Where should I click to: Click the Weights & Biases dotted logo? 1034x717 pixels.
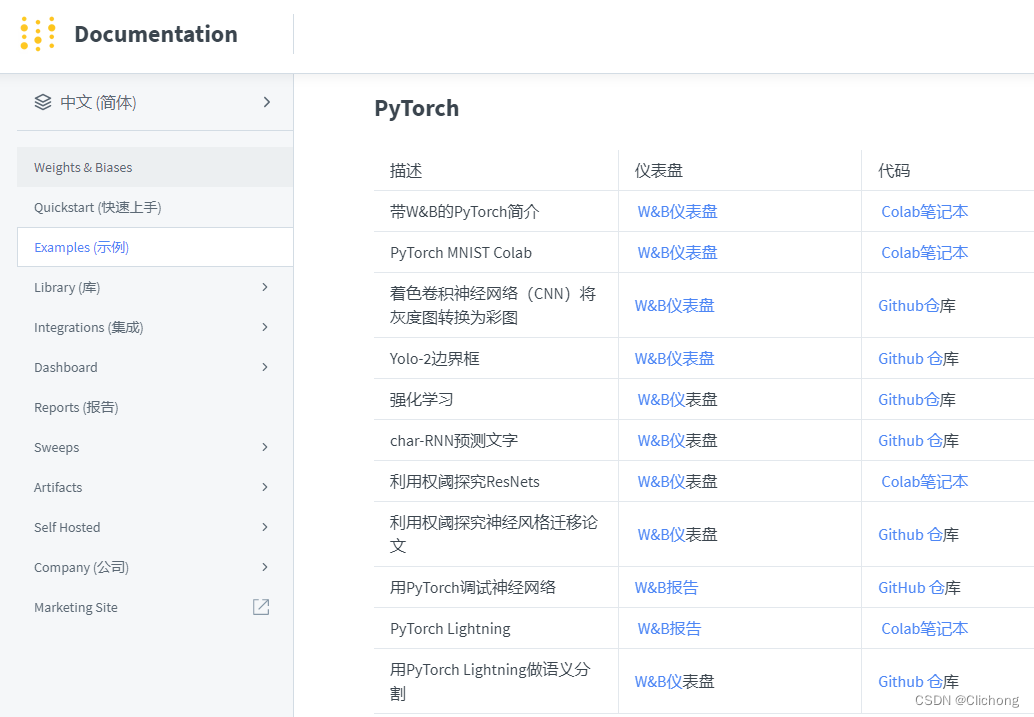point(38,34)
